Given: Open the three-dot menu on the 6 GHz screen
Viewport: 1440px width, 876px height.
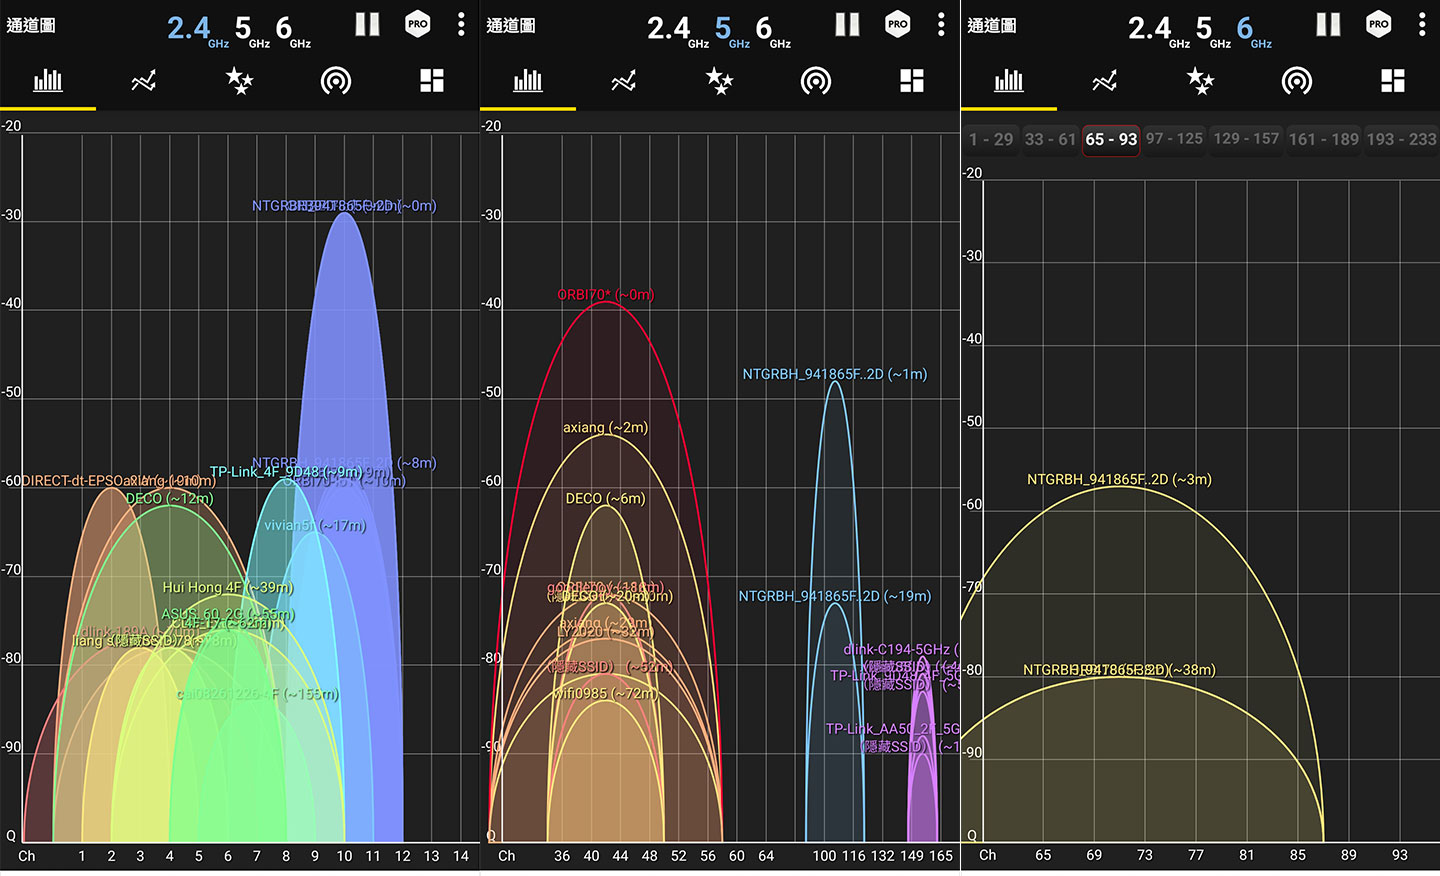Looking at the screenshot, I should coord(1422,25).
